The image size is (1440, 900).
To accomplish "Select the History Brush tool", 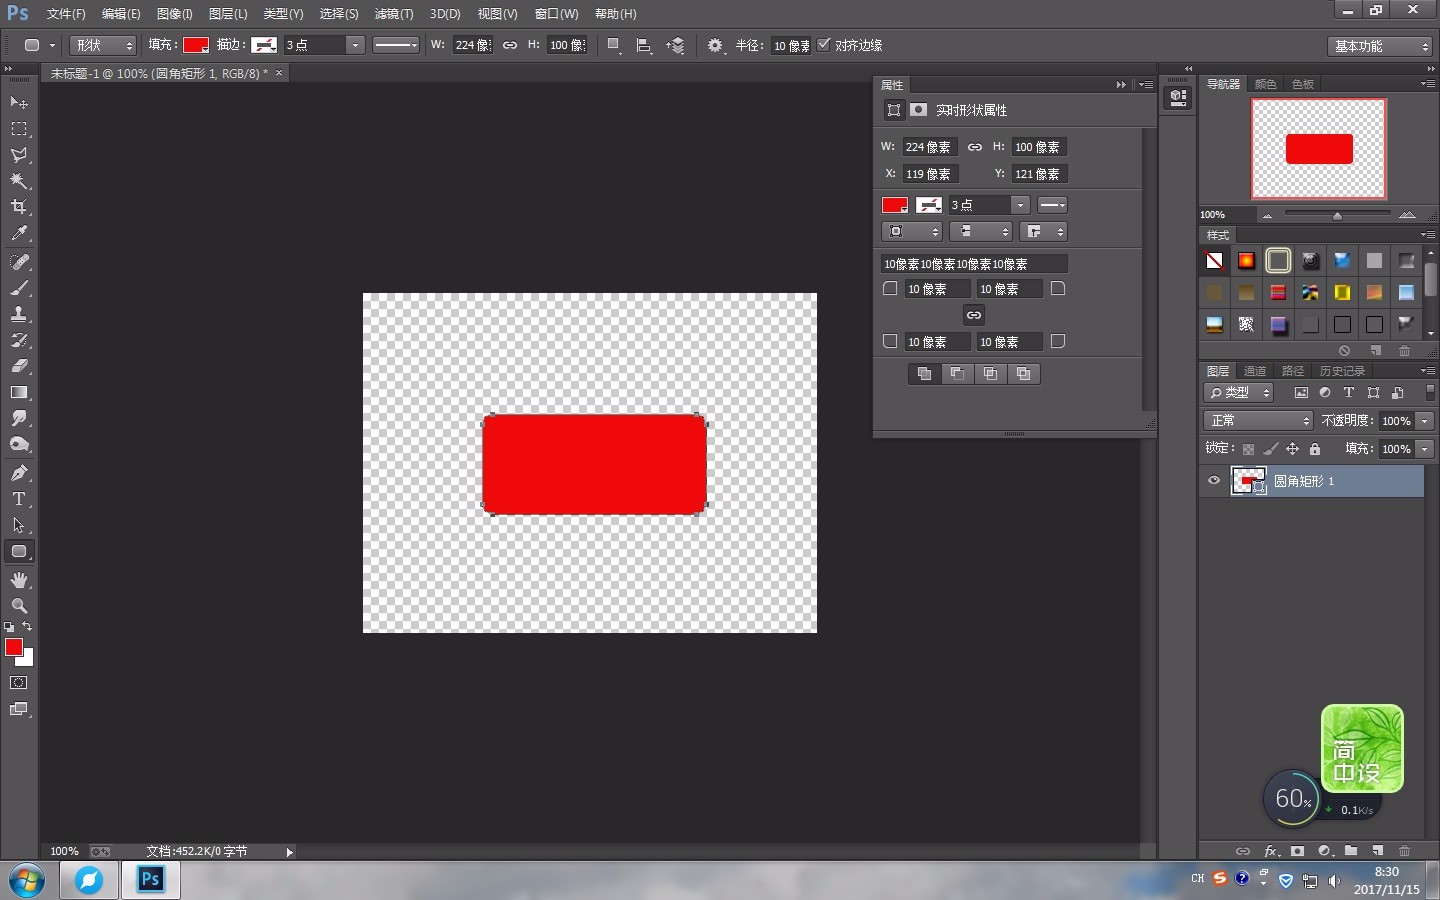I will tap(19, 340).
